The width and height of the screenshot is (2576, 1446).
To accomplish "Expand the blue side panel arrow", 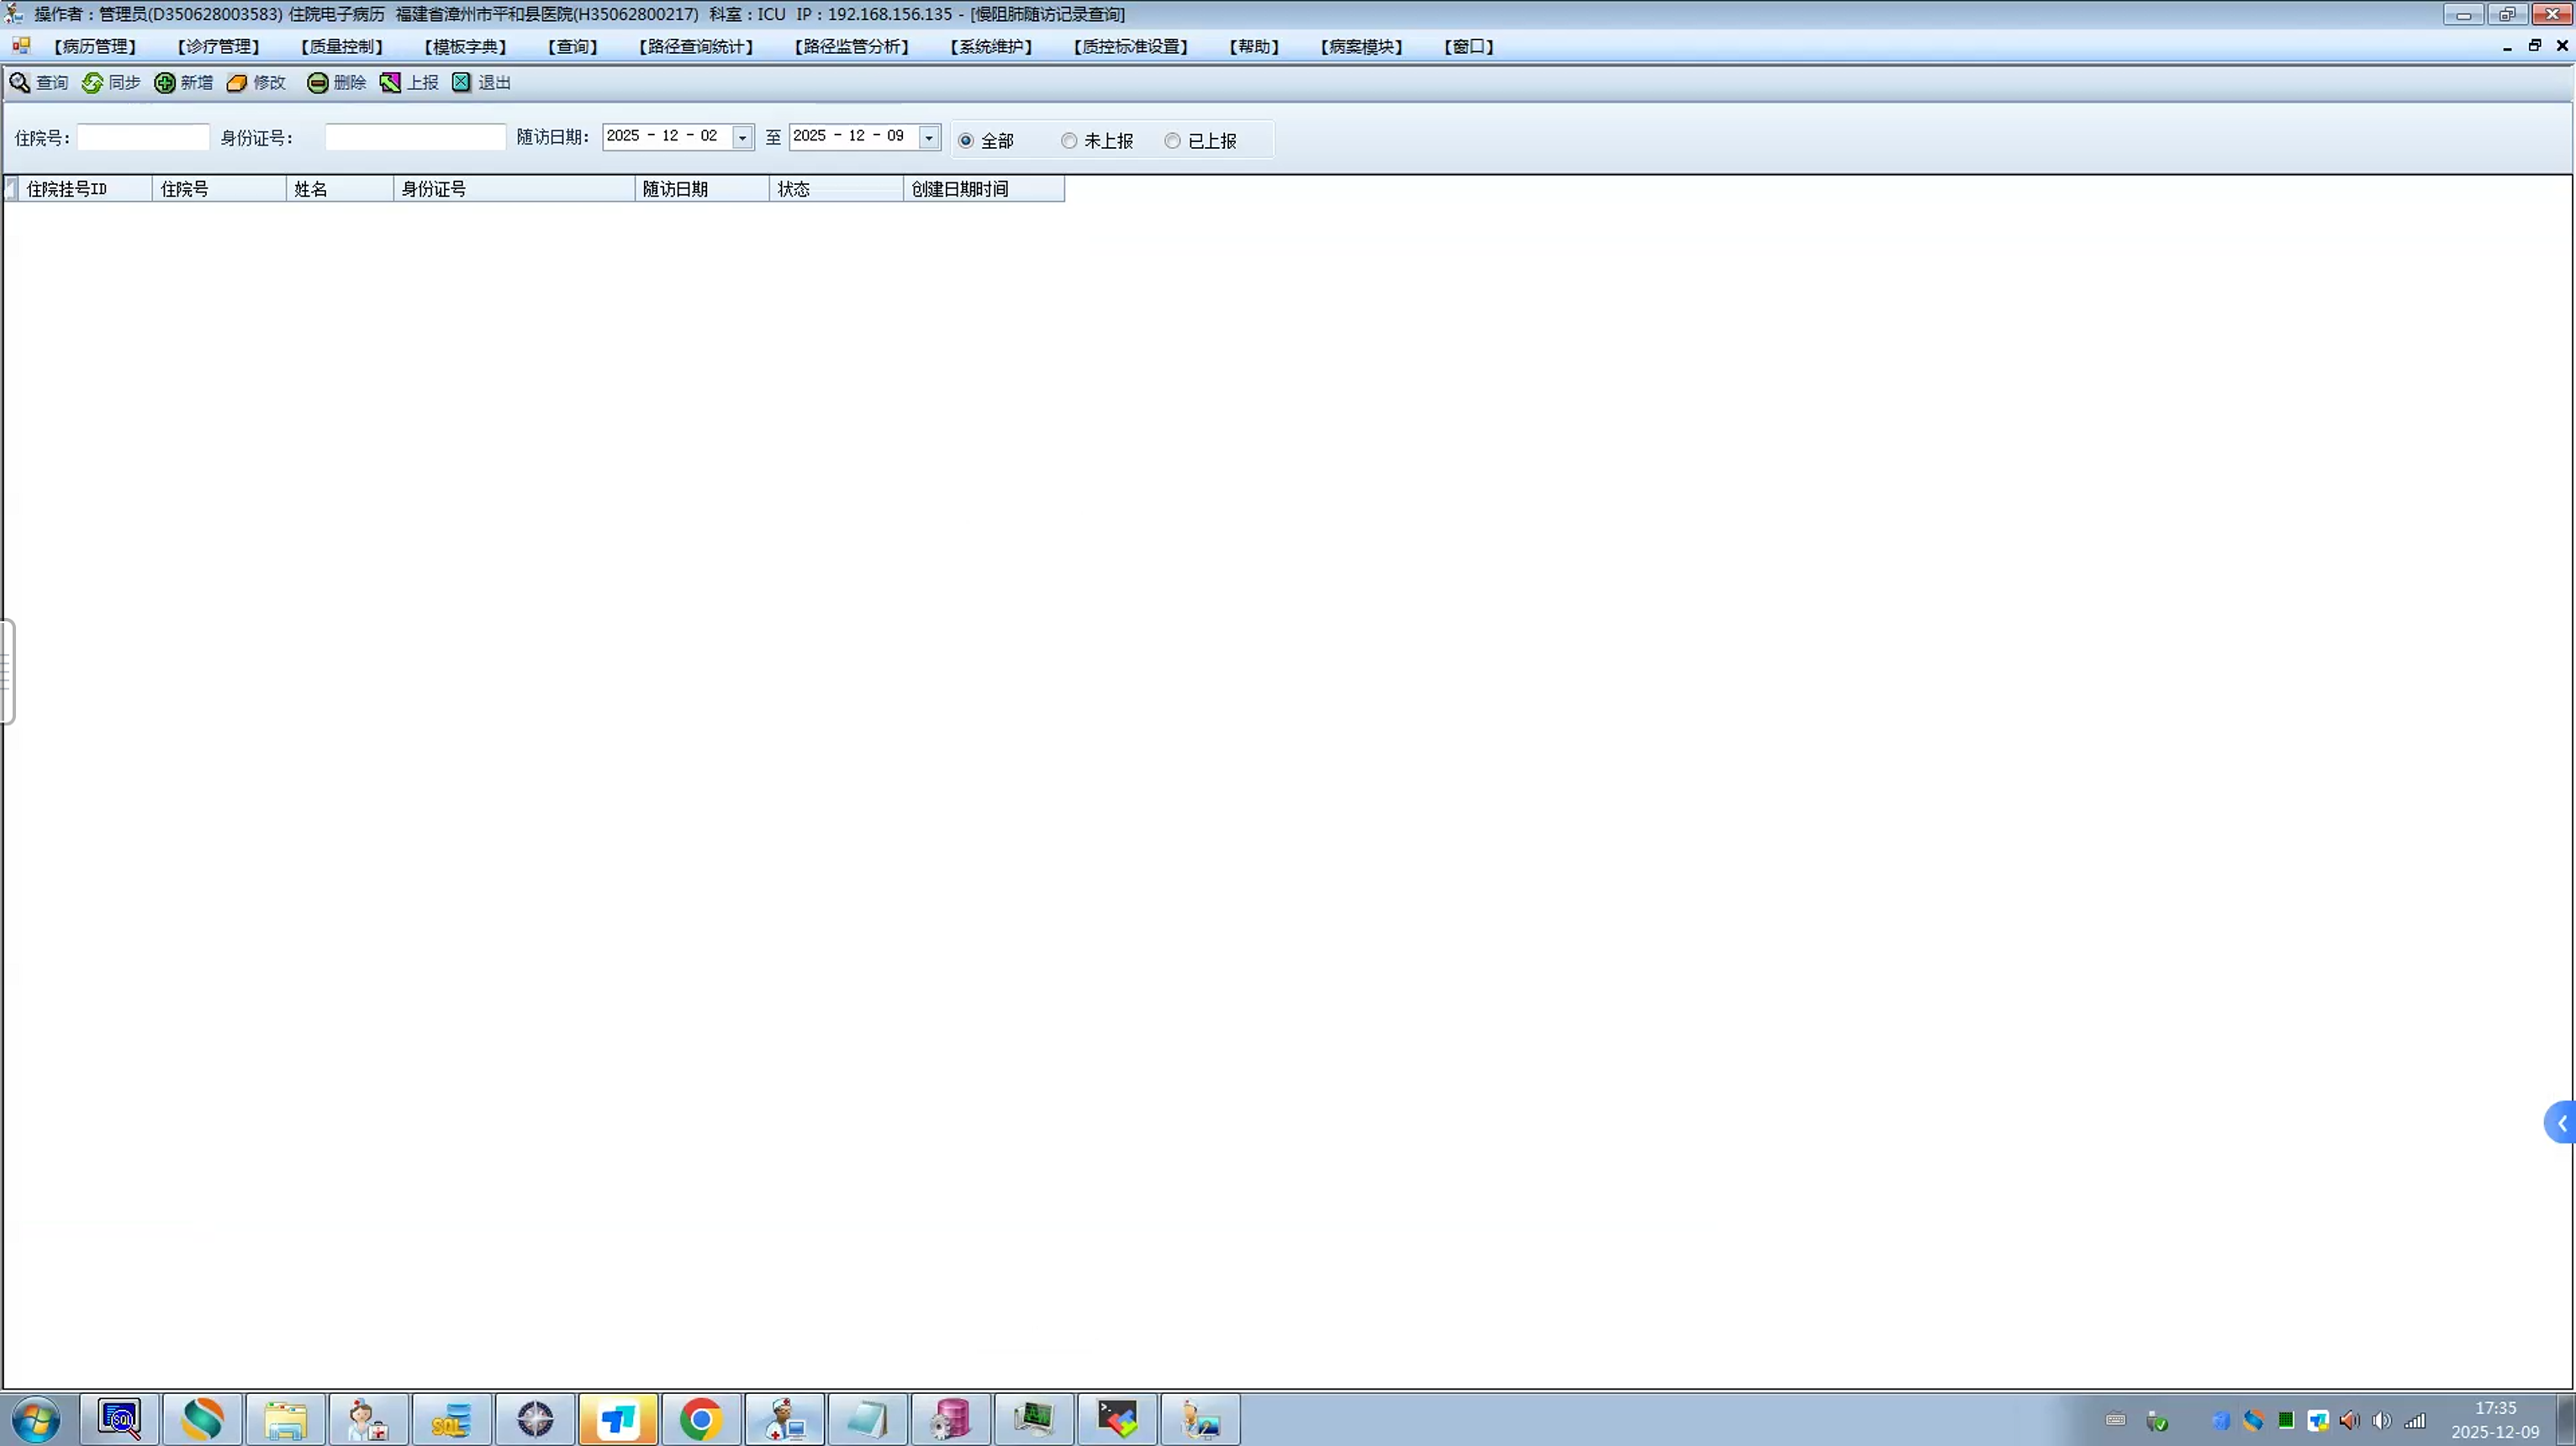I will tap(2561, 1123).
